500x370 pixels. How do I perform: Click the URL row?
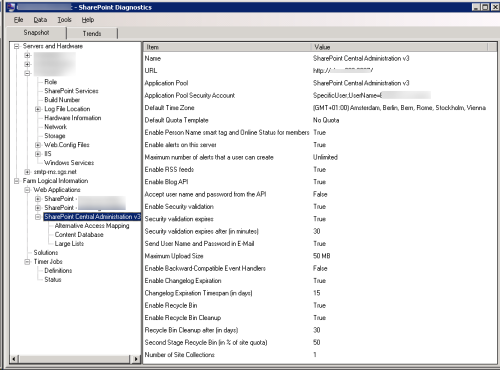click(320, 71)
